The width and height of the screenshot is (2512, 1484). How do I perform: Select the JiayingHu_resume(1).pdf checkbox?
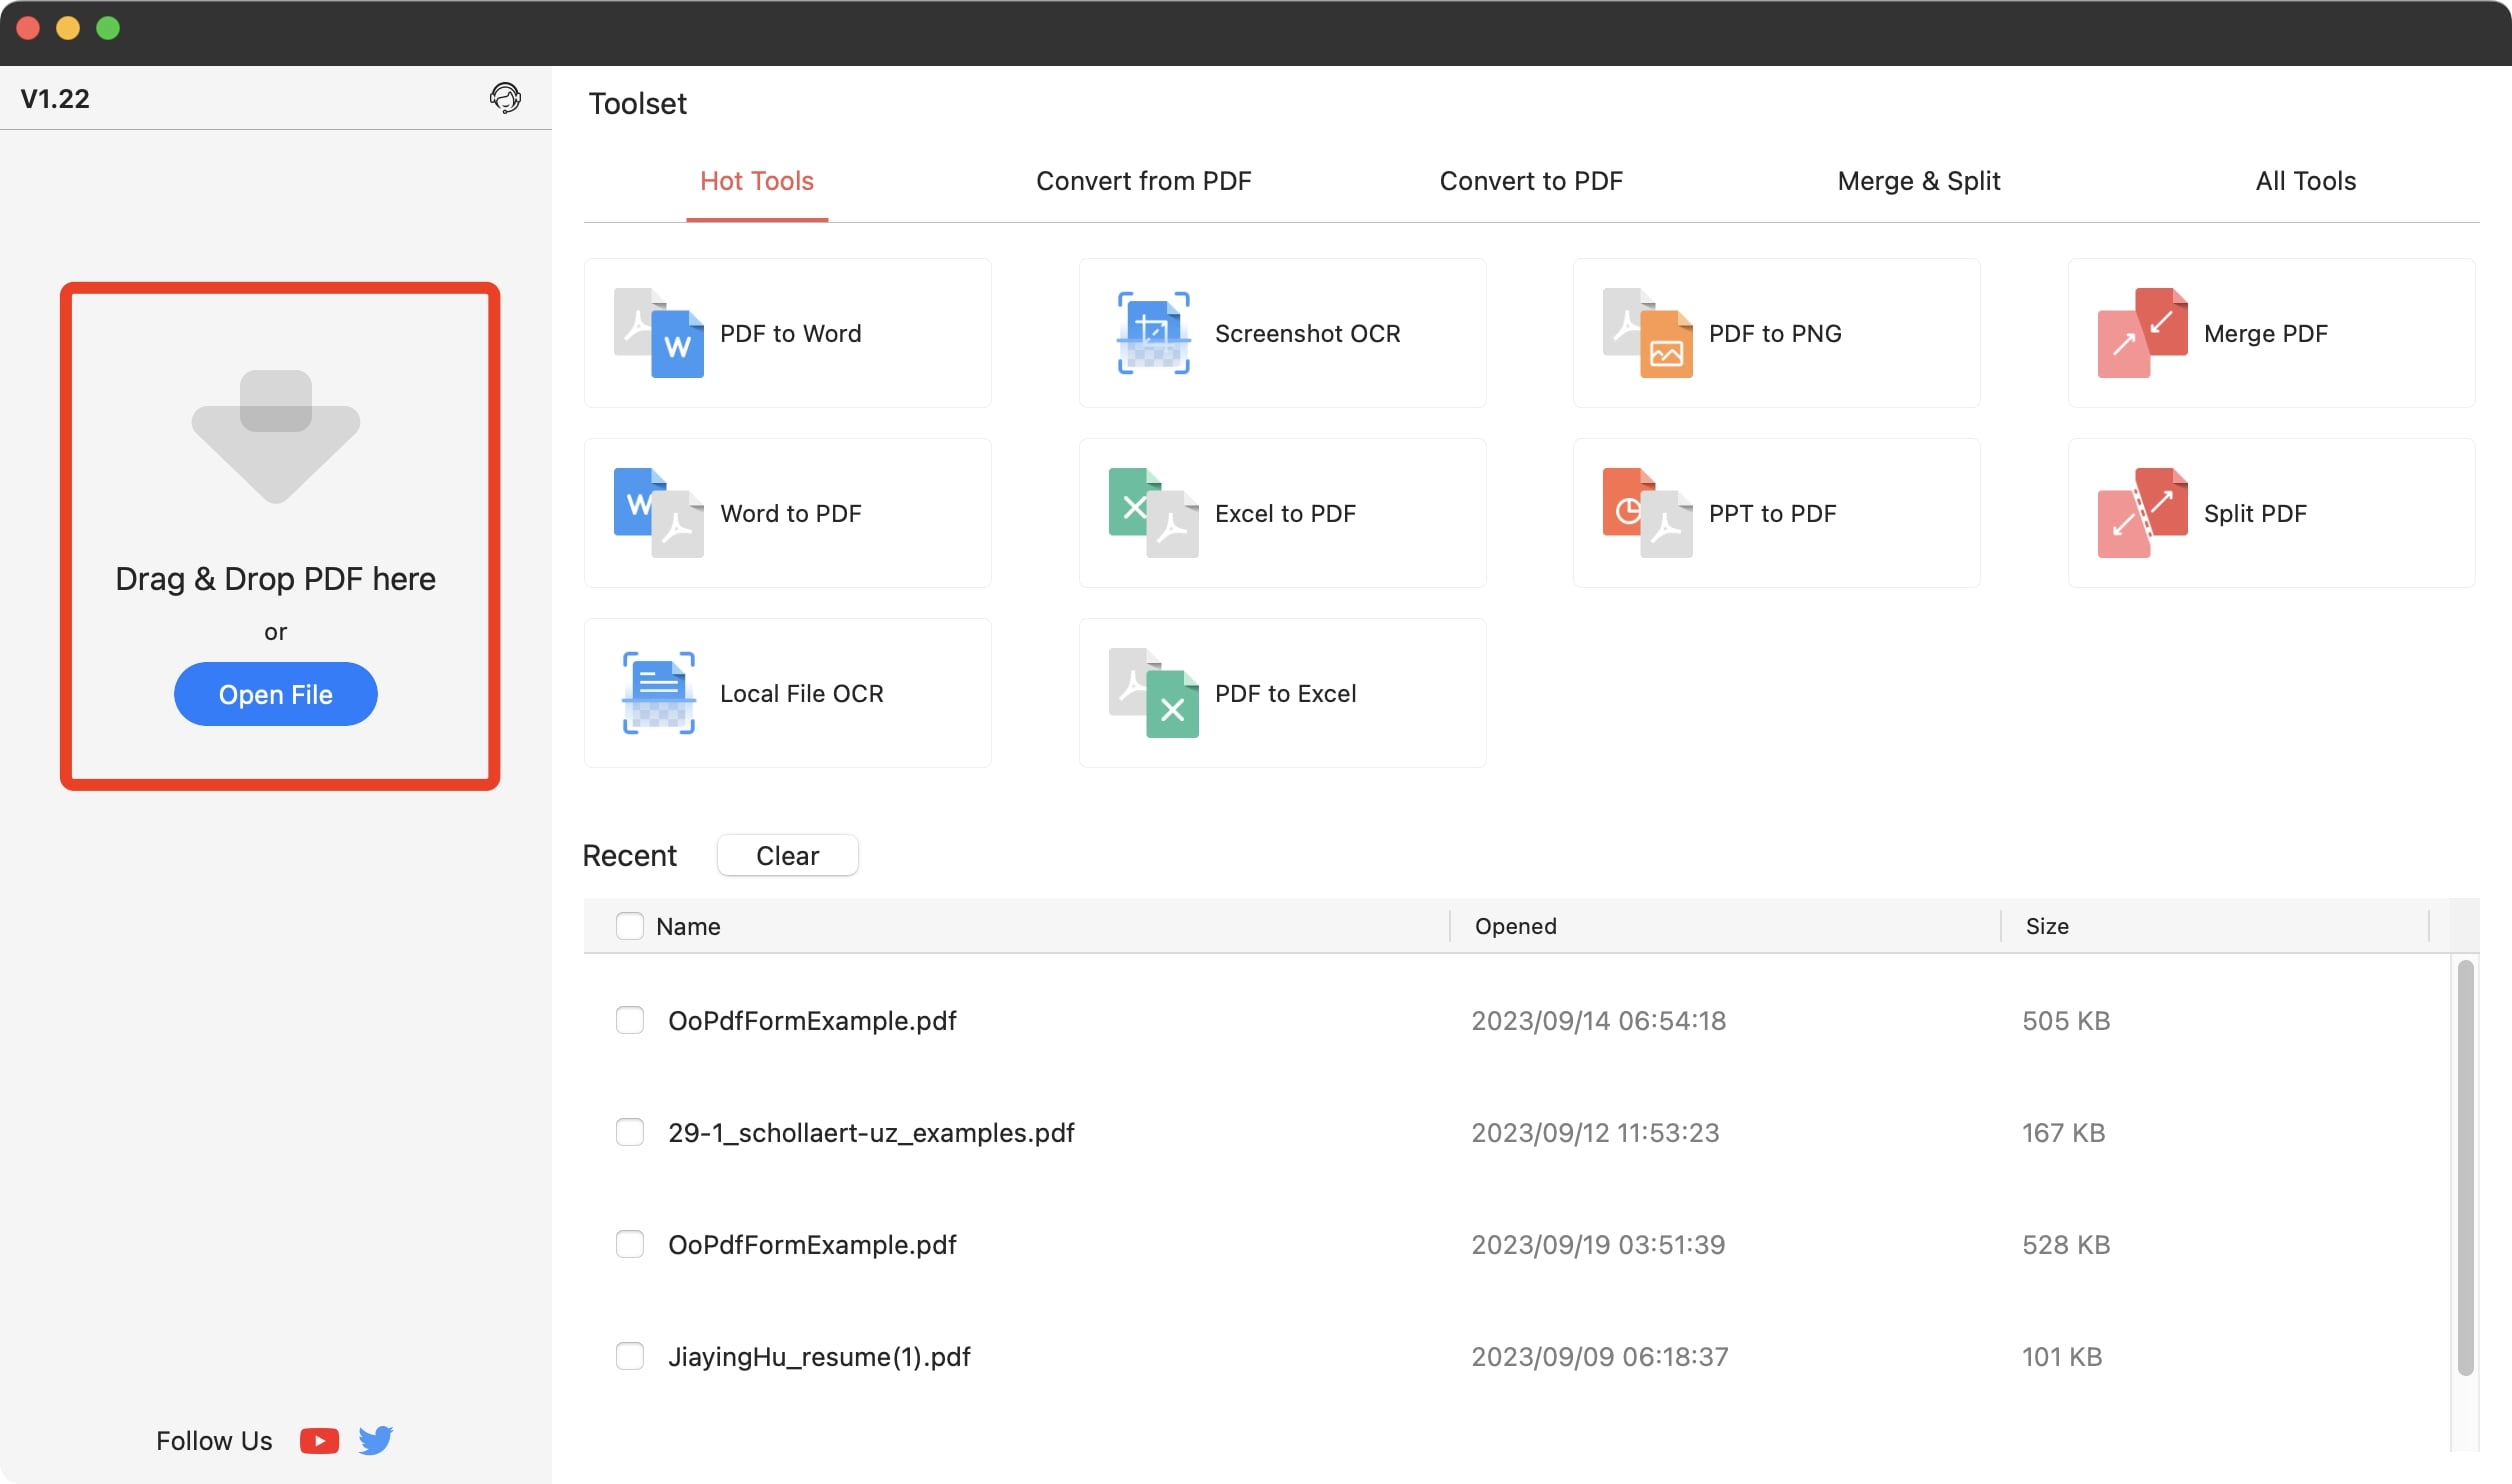pyautogui.click(x=629, y=1356)
